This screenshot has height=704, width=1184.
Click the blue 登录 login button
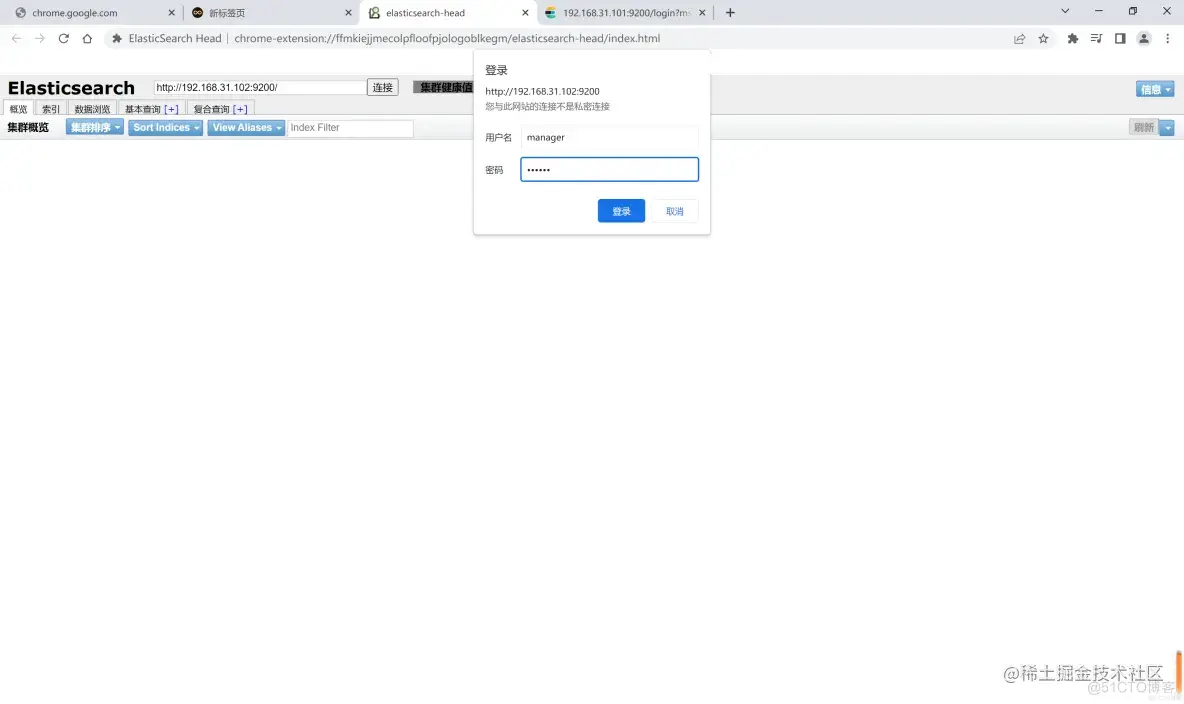(621, 211)
